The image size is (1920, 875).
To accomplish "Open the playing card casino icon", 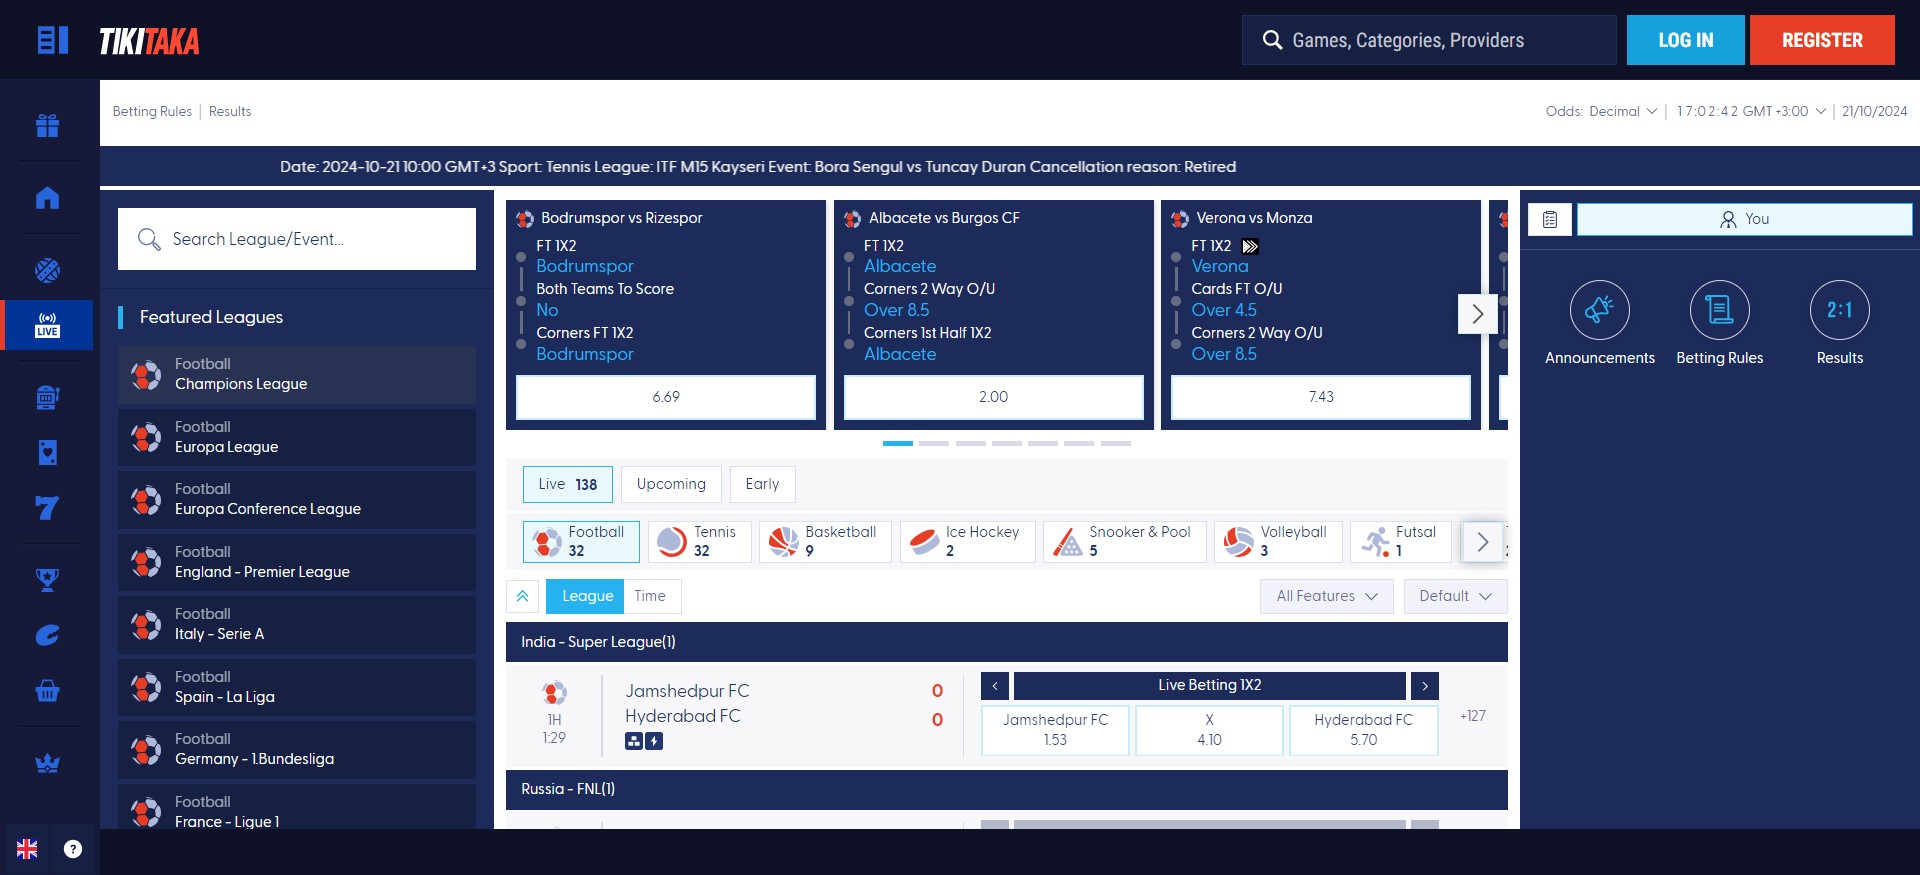I will (47, 453).
